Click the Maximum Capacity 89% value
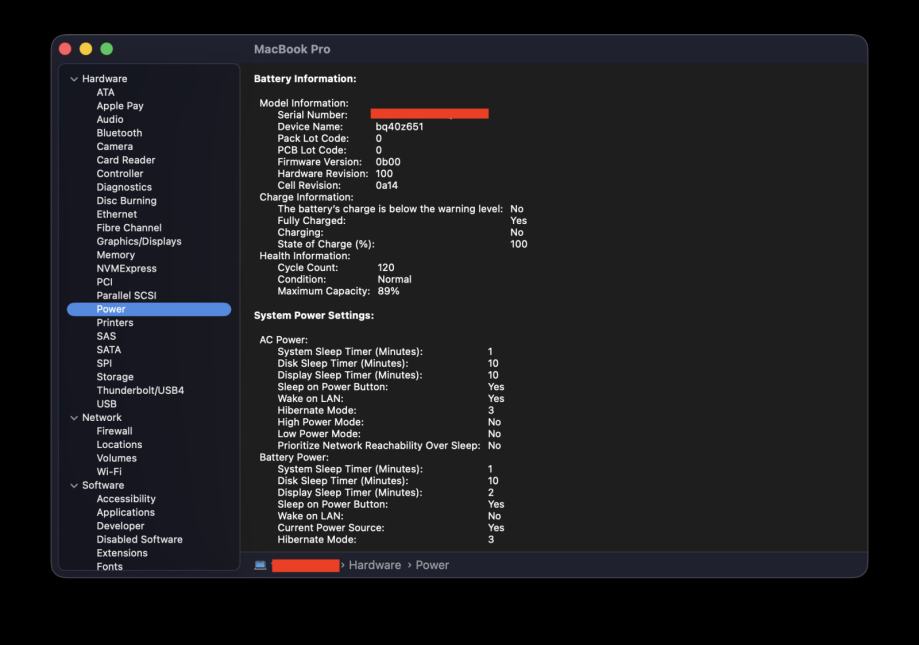Screen dimensions: 919x645 tap(388, 291)
